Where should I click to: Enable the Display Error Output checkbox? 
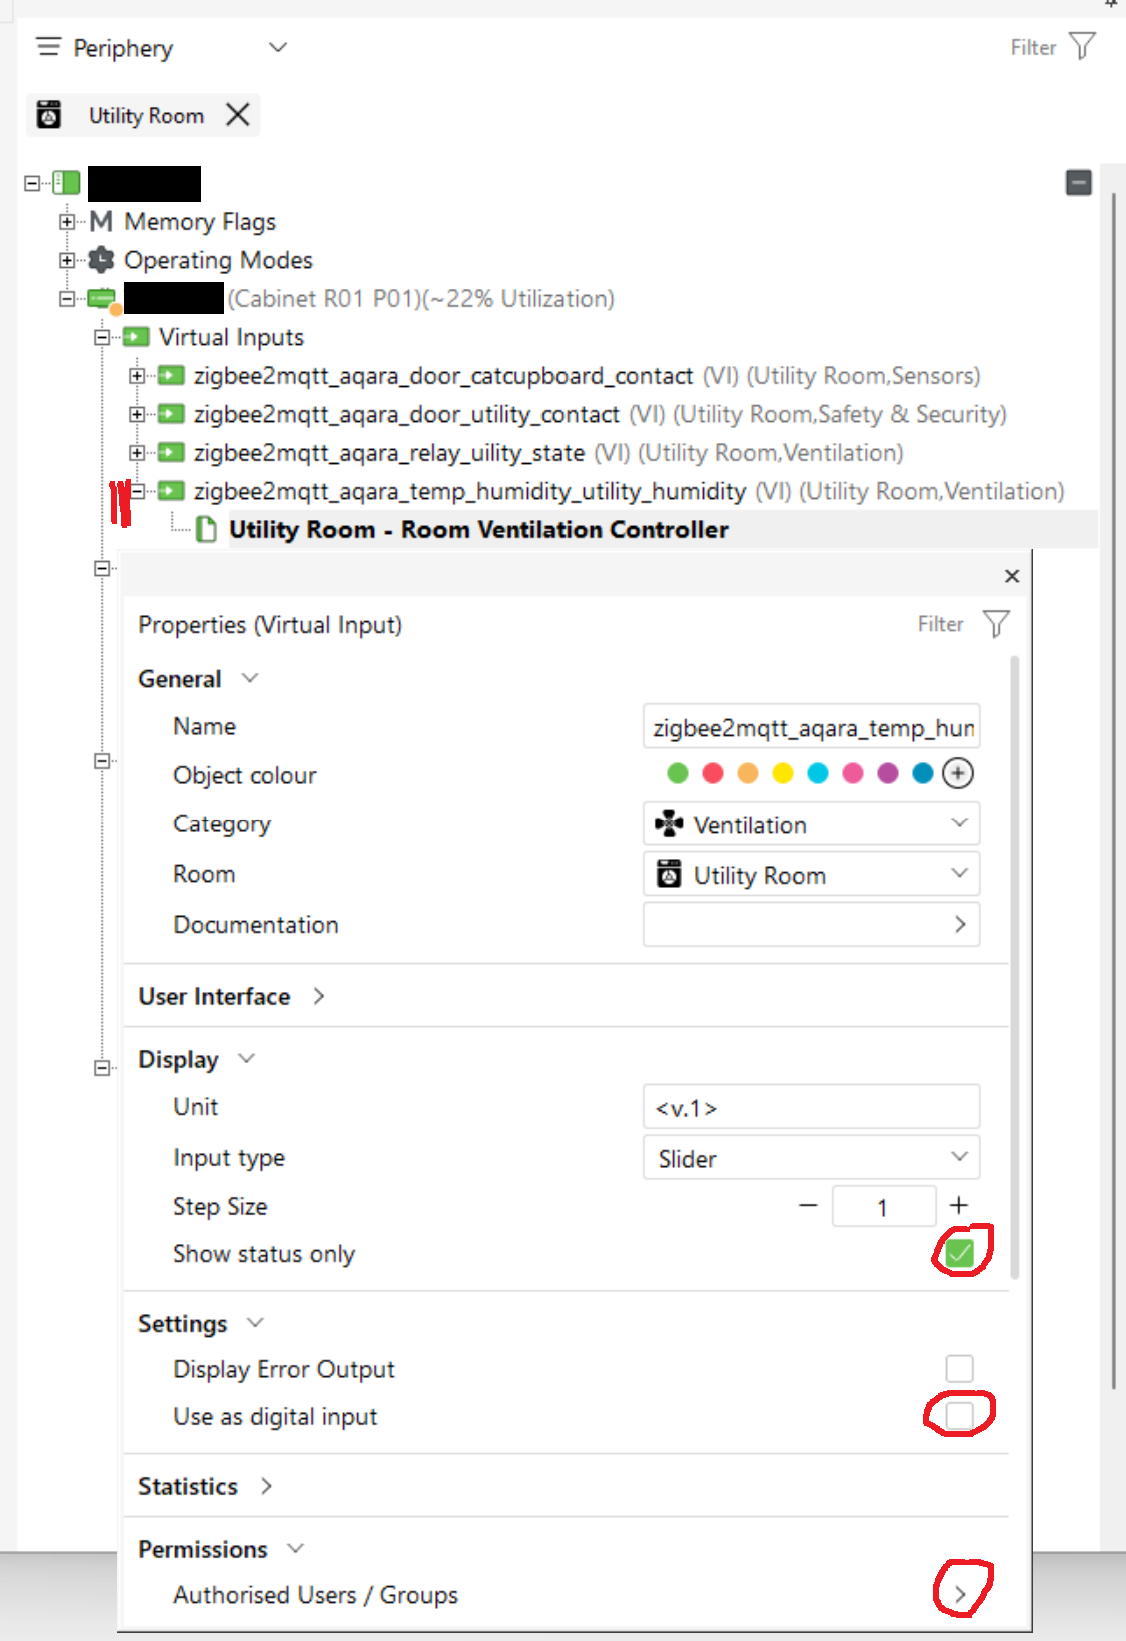tap(959, 1368)
